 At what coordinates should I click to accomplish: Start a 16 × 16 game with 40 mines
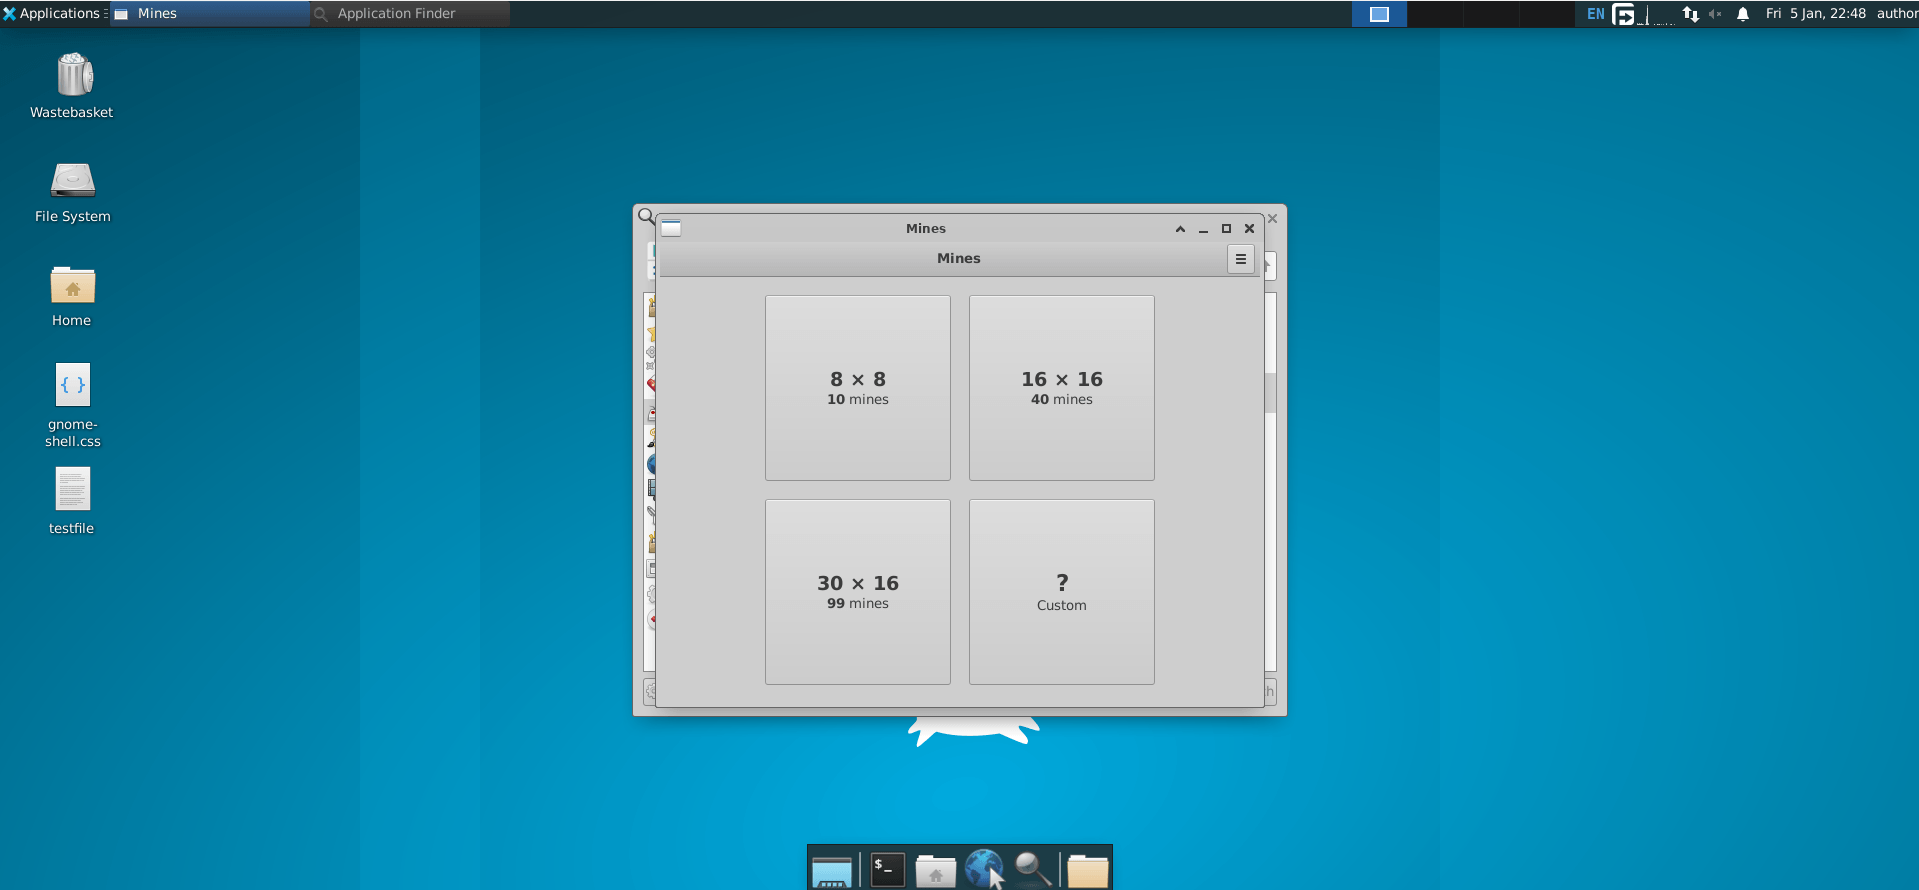click(x=1061, y=388)
